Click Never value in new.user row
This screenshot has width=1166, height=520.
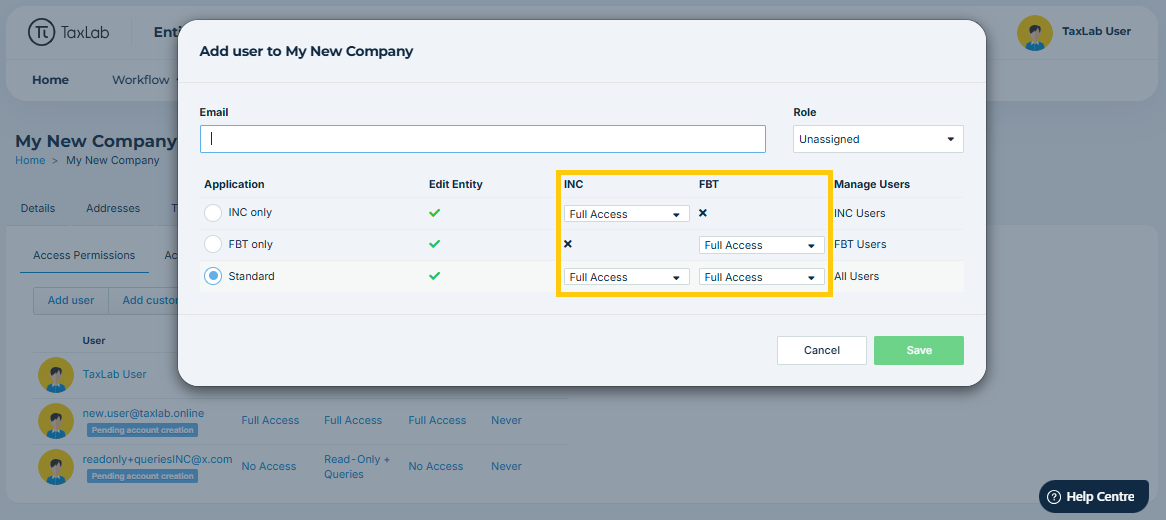(x=506, y=420)
